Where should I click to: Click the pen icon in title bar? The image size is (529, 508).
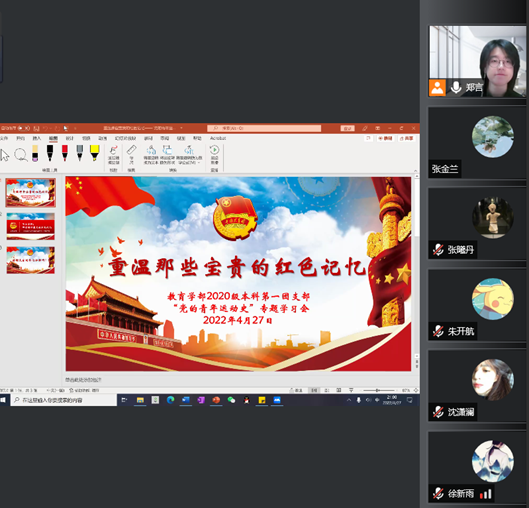[x=365, y=128]
